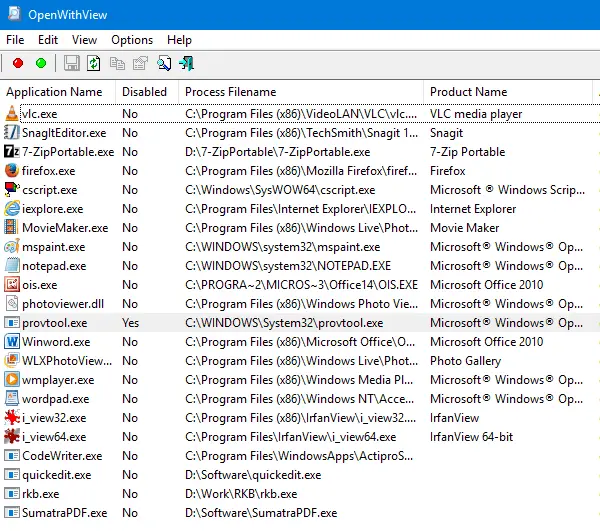Click the cscript.exe icon
Viewport: 600px width, 531px height.
tap(11, 189)
